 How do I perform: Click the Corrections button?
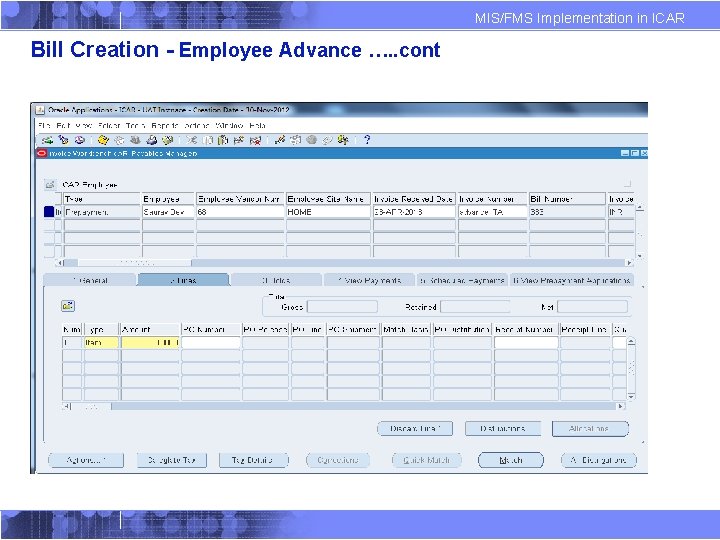coord(338,460)
